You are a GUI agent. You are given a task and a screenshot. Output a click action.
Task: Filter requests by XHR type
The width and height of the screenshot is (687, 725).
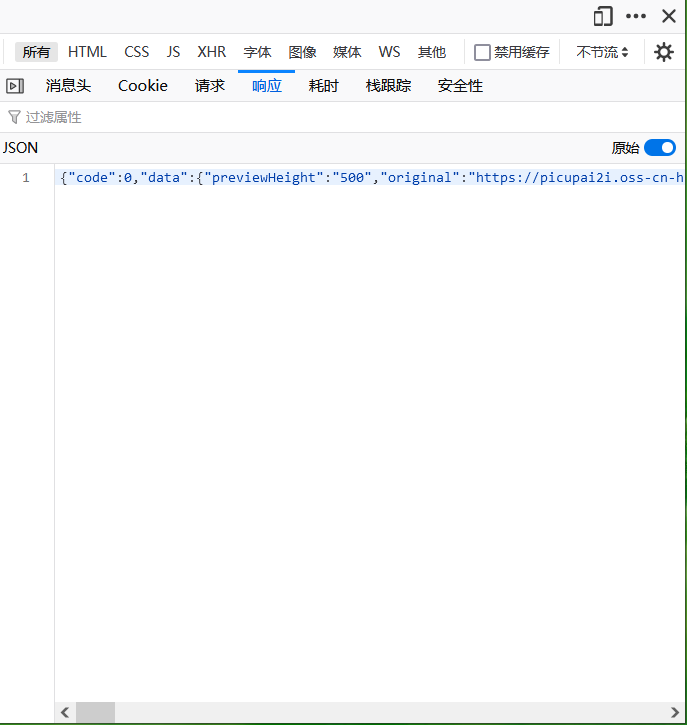[212, 52]
